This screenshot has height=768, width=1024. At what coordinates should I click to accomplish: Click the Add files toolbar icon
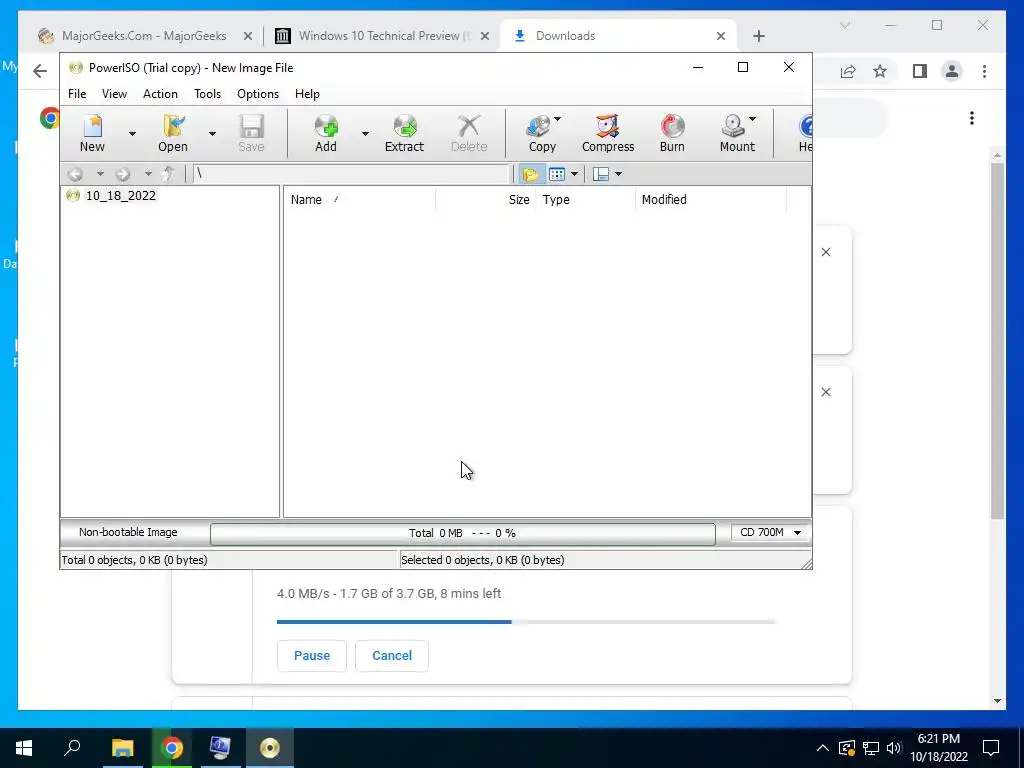coord(326,133)
